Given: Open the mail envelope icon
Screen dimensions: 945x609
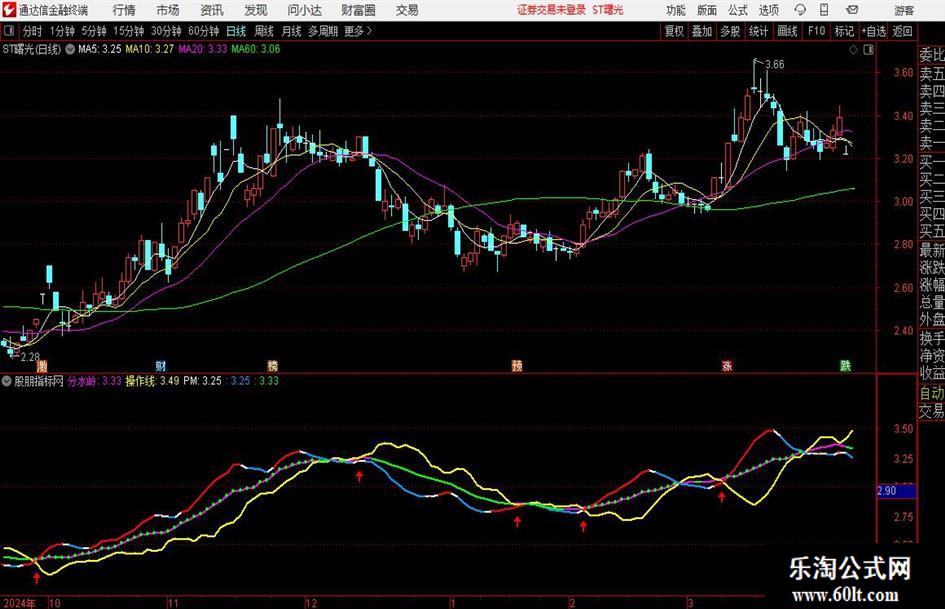Looking at the screenshot, I should tap(852, 10).
